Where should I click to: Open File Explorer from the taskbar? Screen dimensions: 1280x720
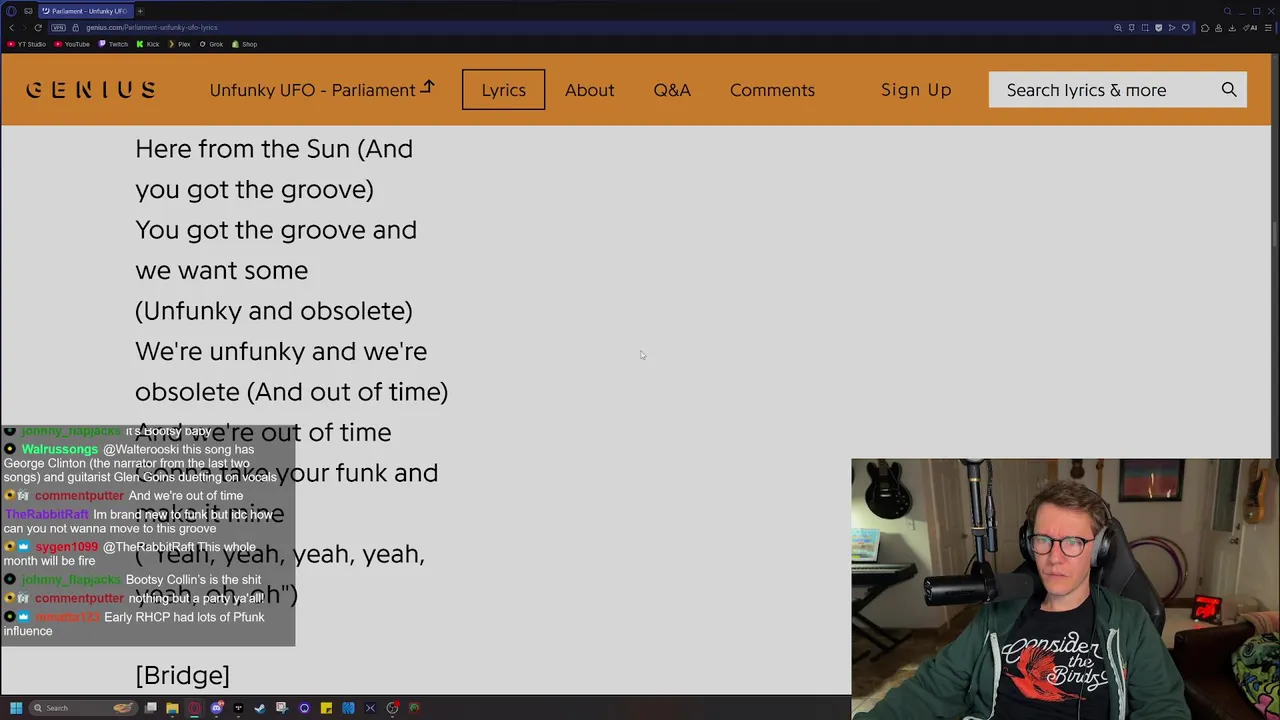coord(172,708)
